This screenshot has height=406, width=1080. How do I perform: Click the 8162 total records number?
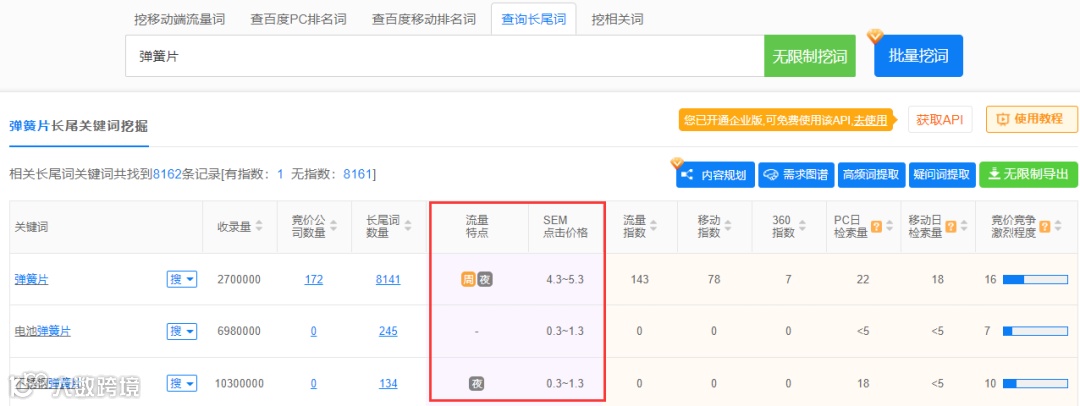coord(167,174)
